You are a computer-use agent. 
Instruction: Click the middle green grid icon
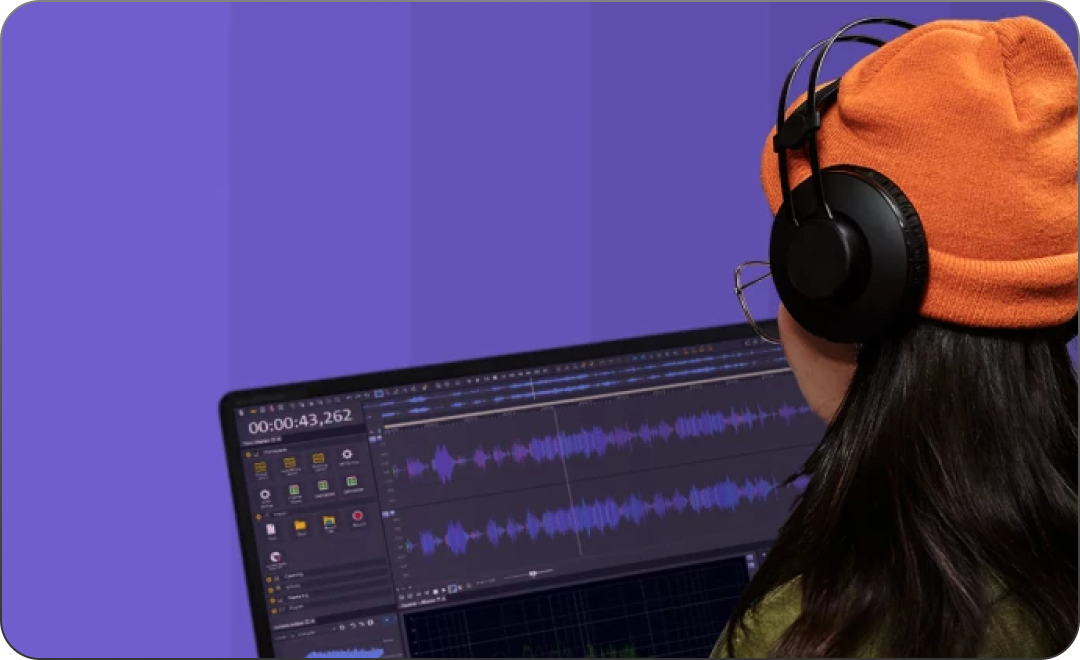click(322, 486)
